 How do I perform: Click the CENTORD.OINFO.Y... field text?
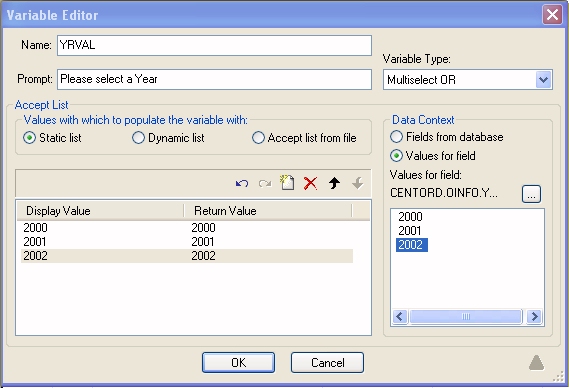[444, 193]
